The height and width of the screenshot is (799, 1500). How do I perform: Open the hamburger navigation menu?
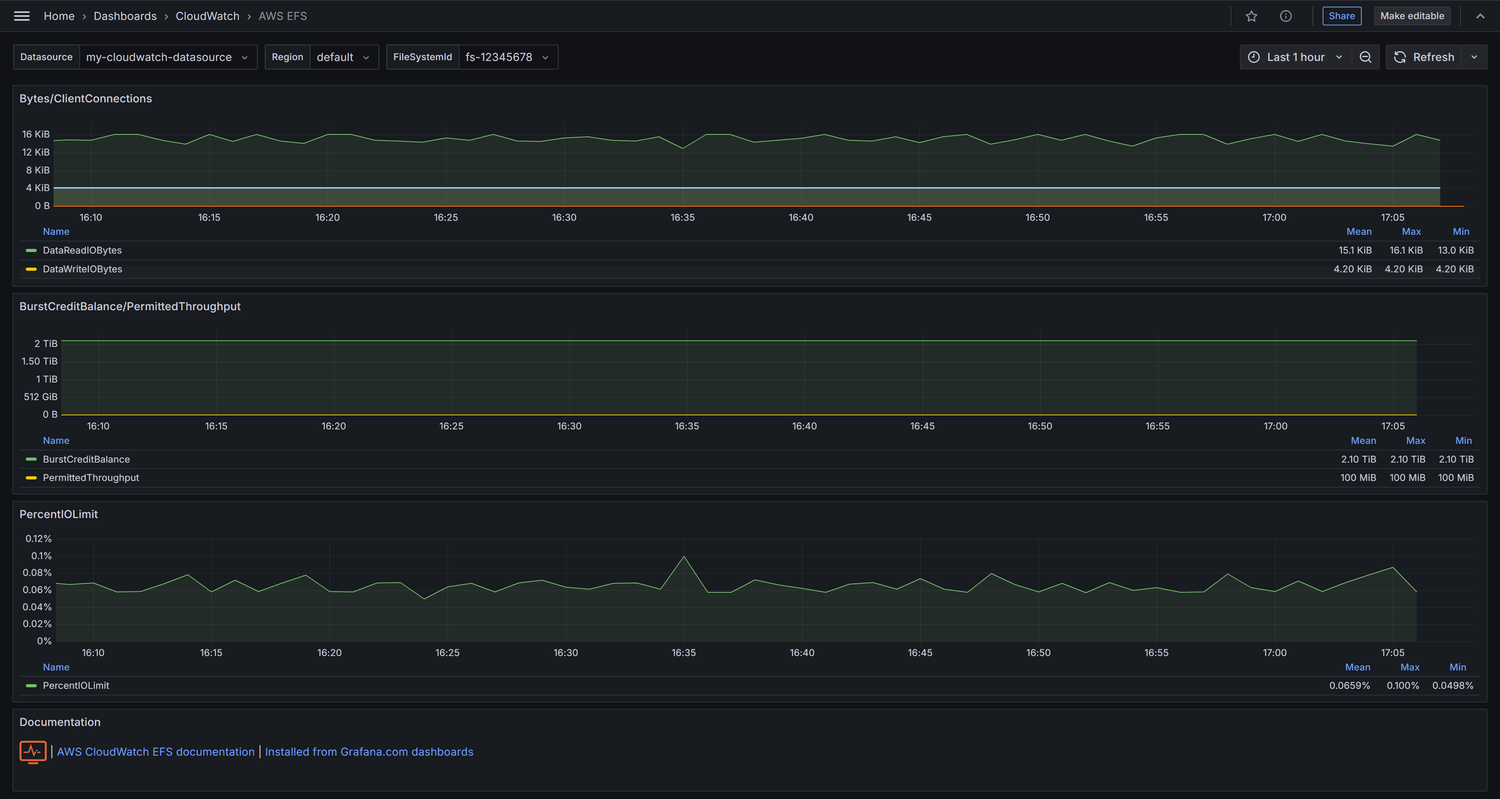pyautogui.click(x=22, y=16)
